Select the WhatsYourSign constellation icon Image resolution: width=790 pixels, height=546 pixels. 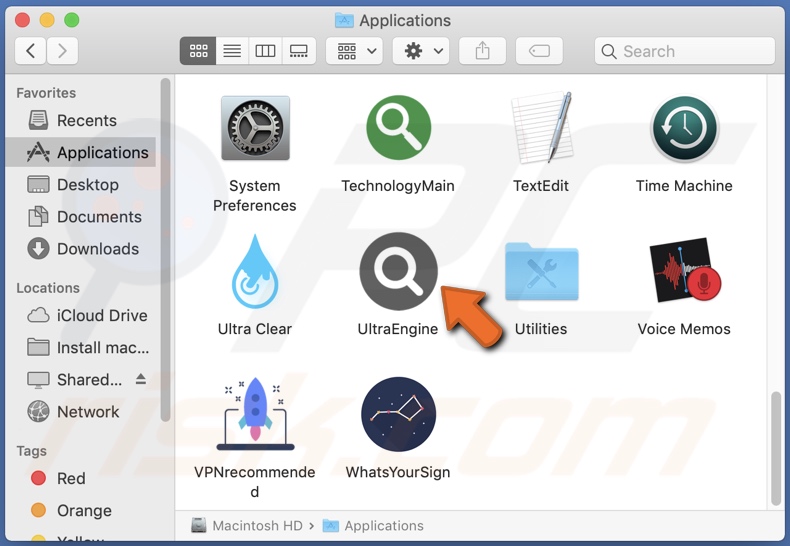coord(398,414)
